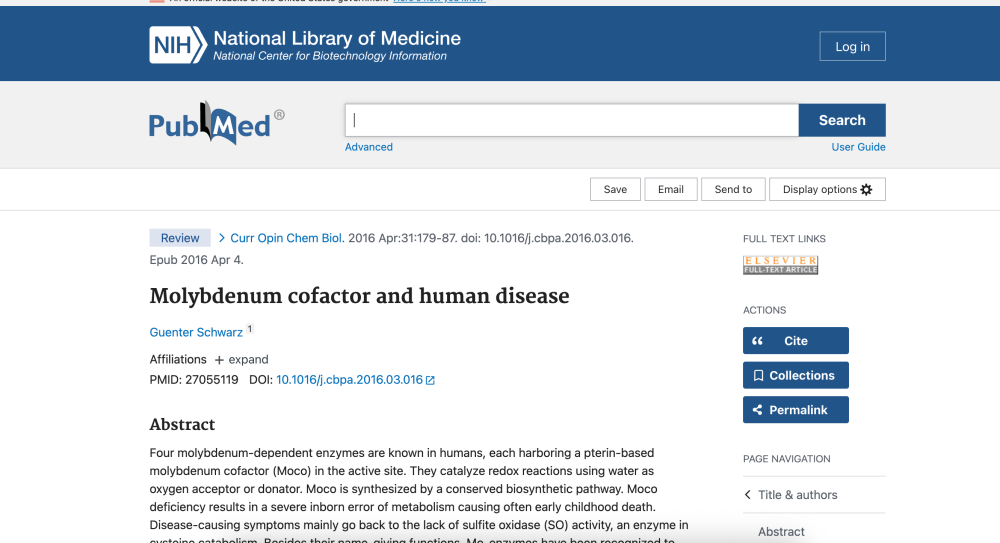Click the National Library of Medicine title
Image resolution: width=1000 pixels, height=543 pixels.
pyautogui.click(x=337, y=38)
